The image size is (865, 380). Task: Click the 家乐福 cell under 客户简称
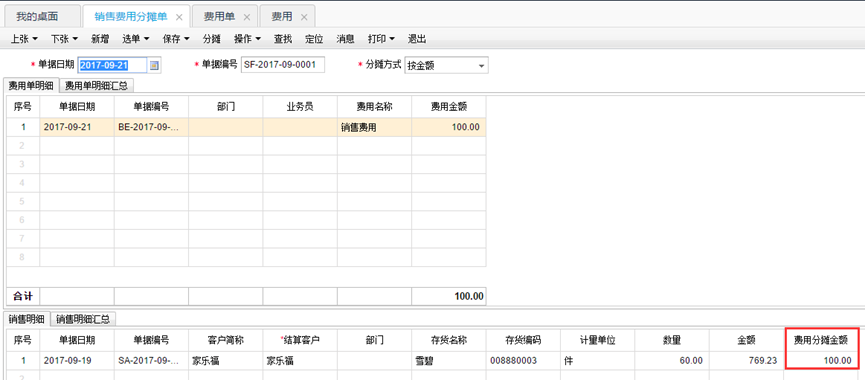[226, 361]
